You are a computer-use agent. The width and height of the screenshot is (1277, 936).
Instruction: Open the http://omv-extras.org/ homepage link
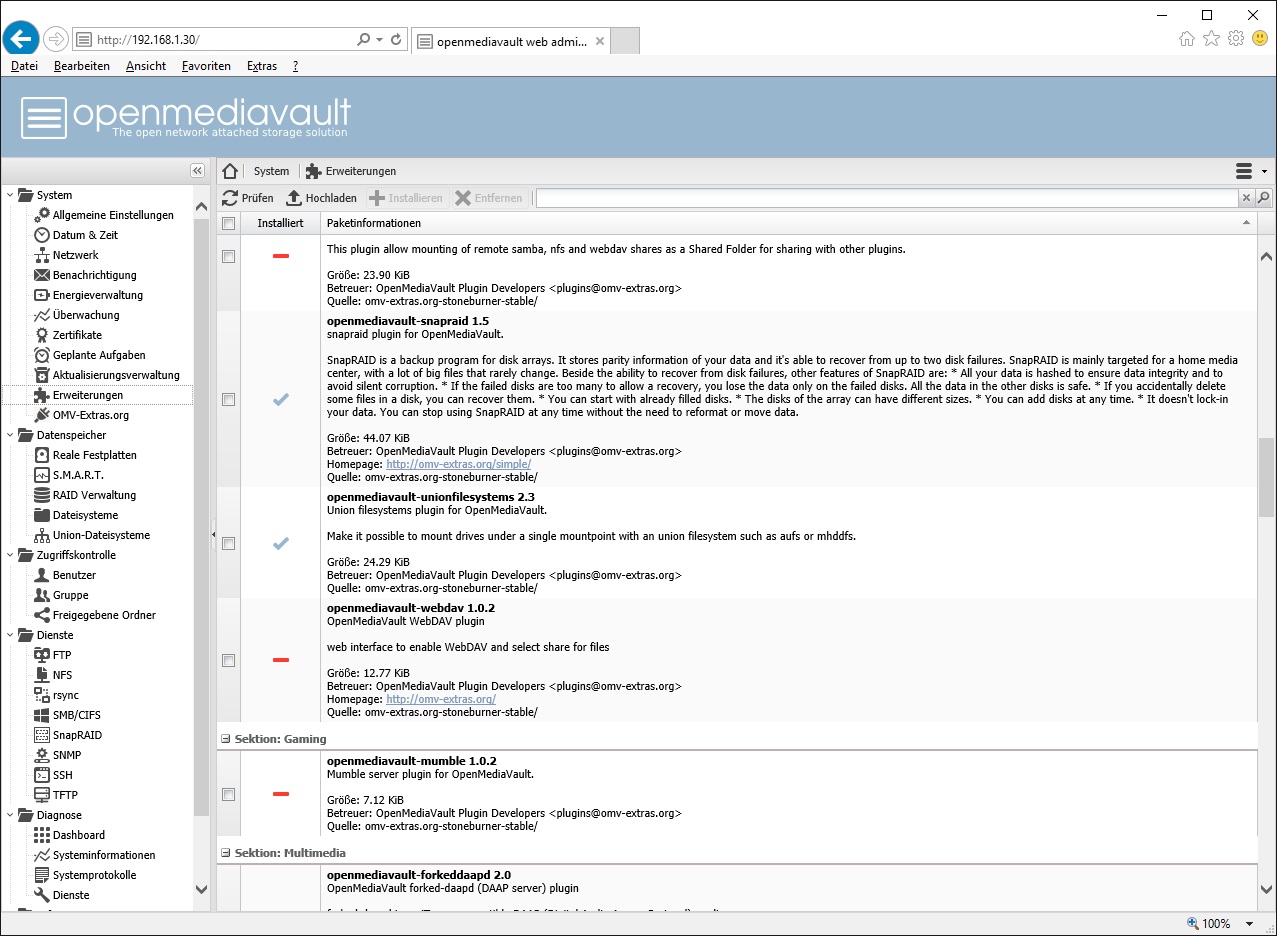pos(441,699)
